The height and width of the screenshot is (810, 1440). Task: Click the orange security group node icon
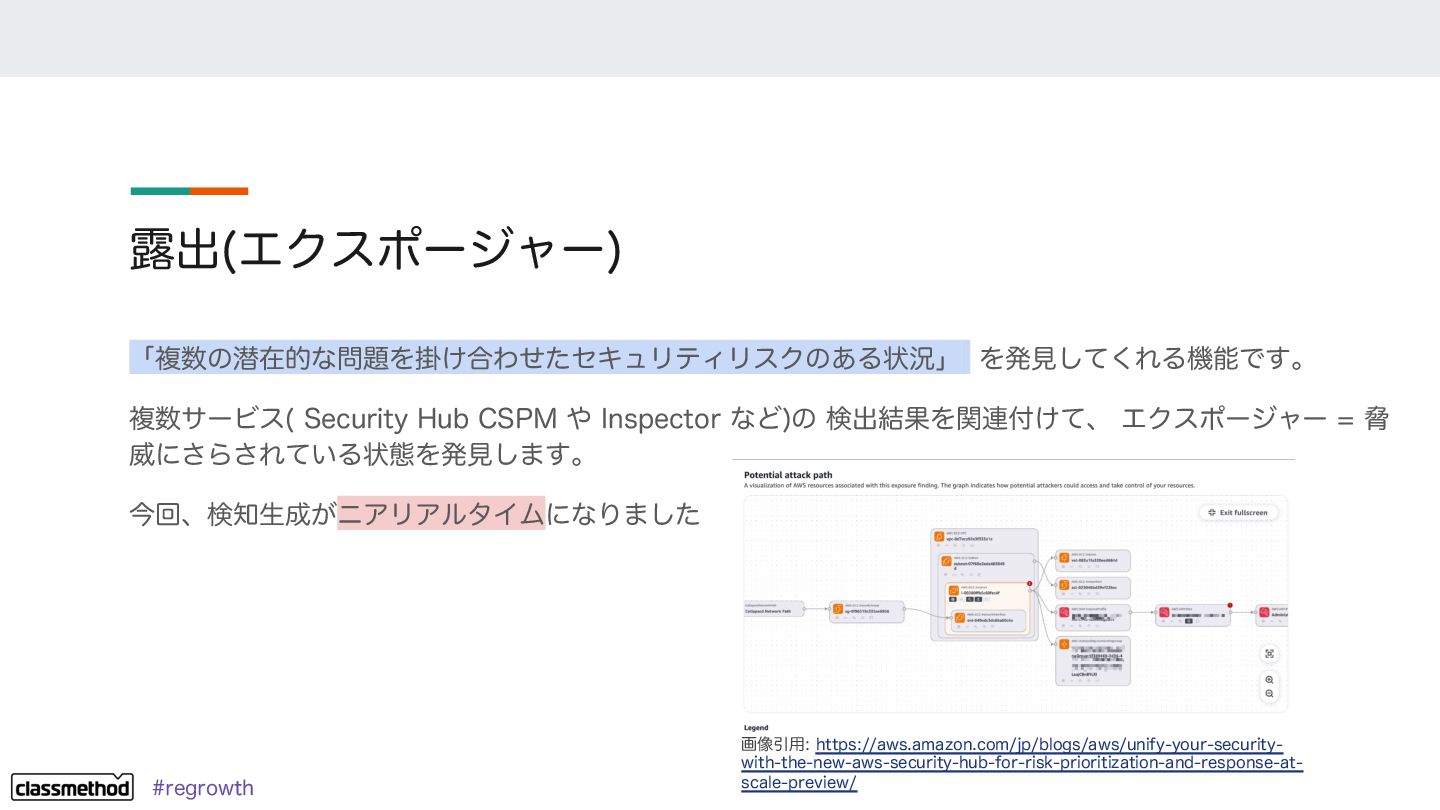pyautogui.click(x=839, y=607)
